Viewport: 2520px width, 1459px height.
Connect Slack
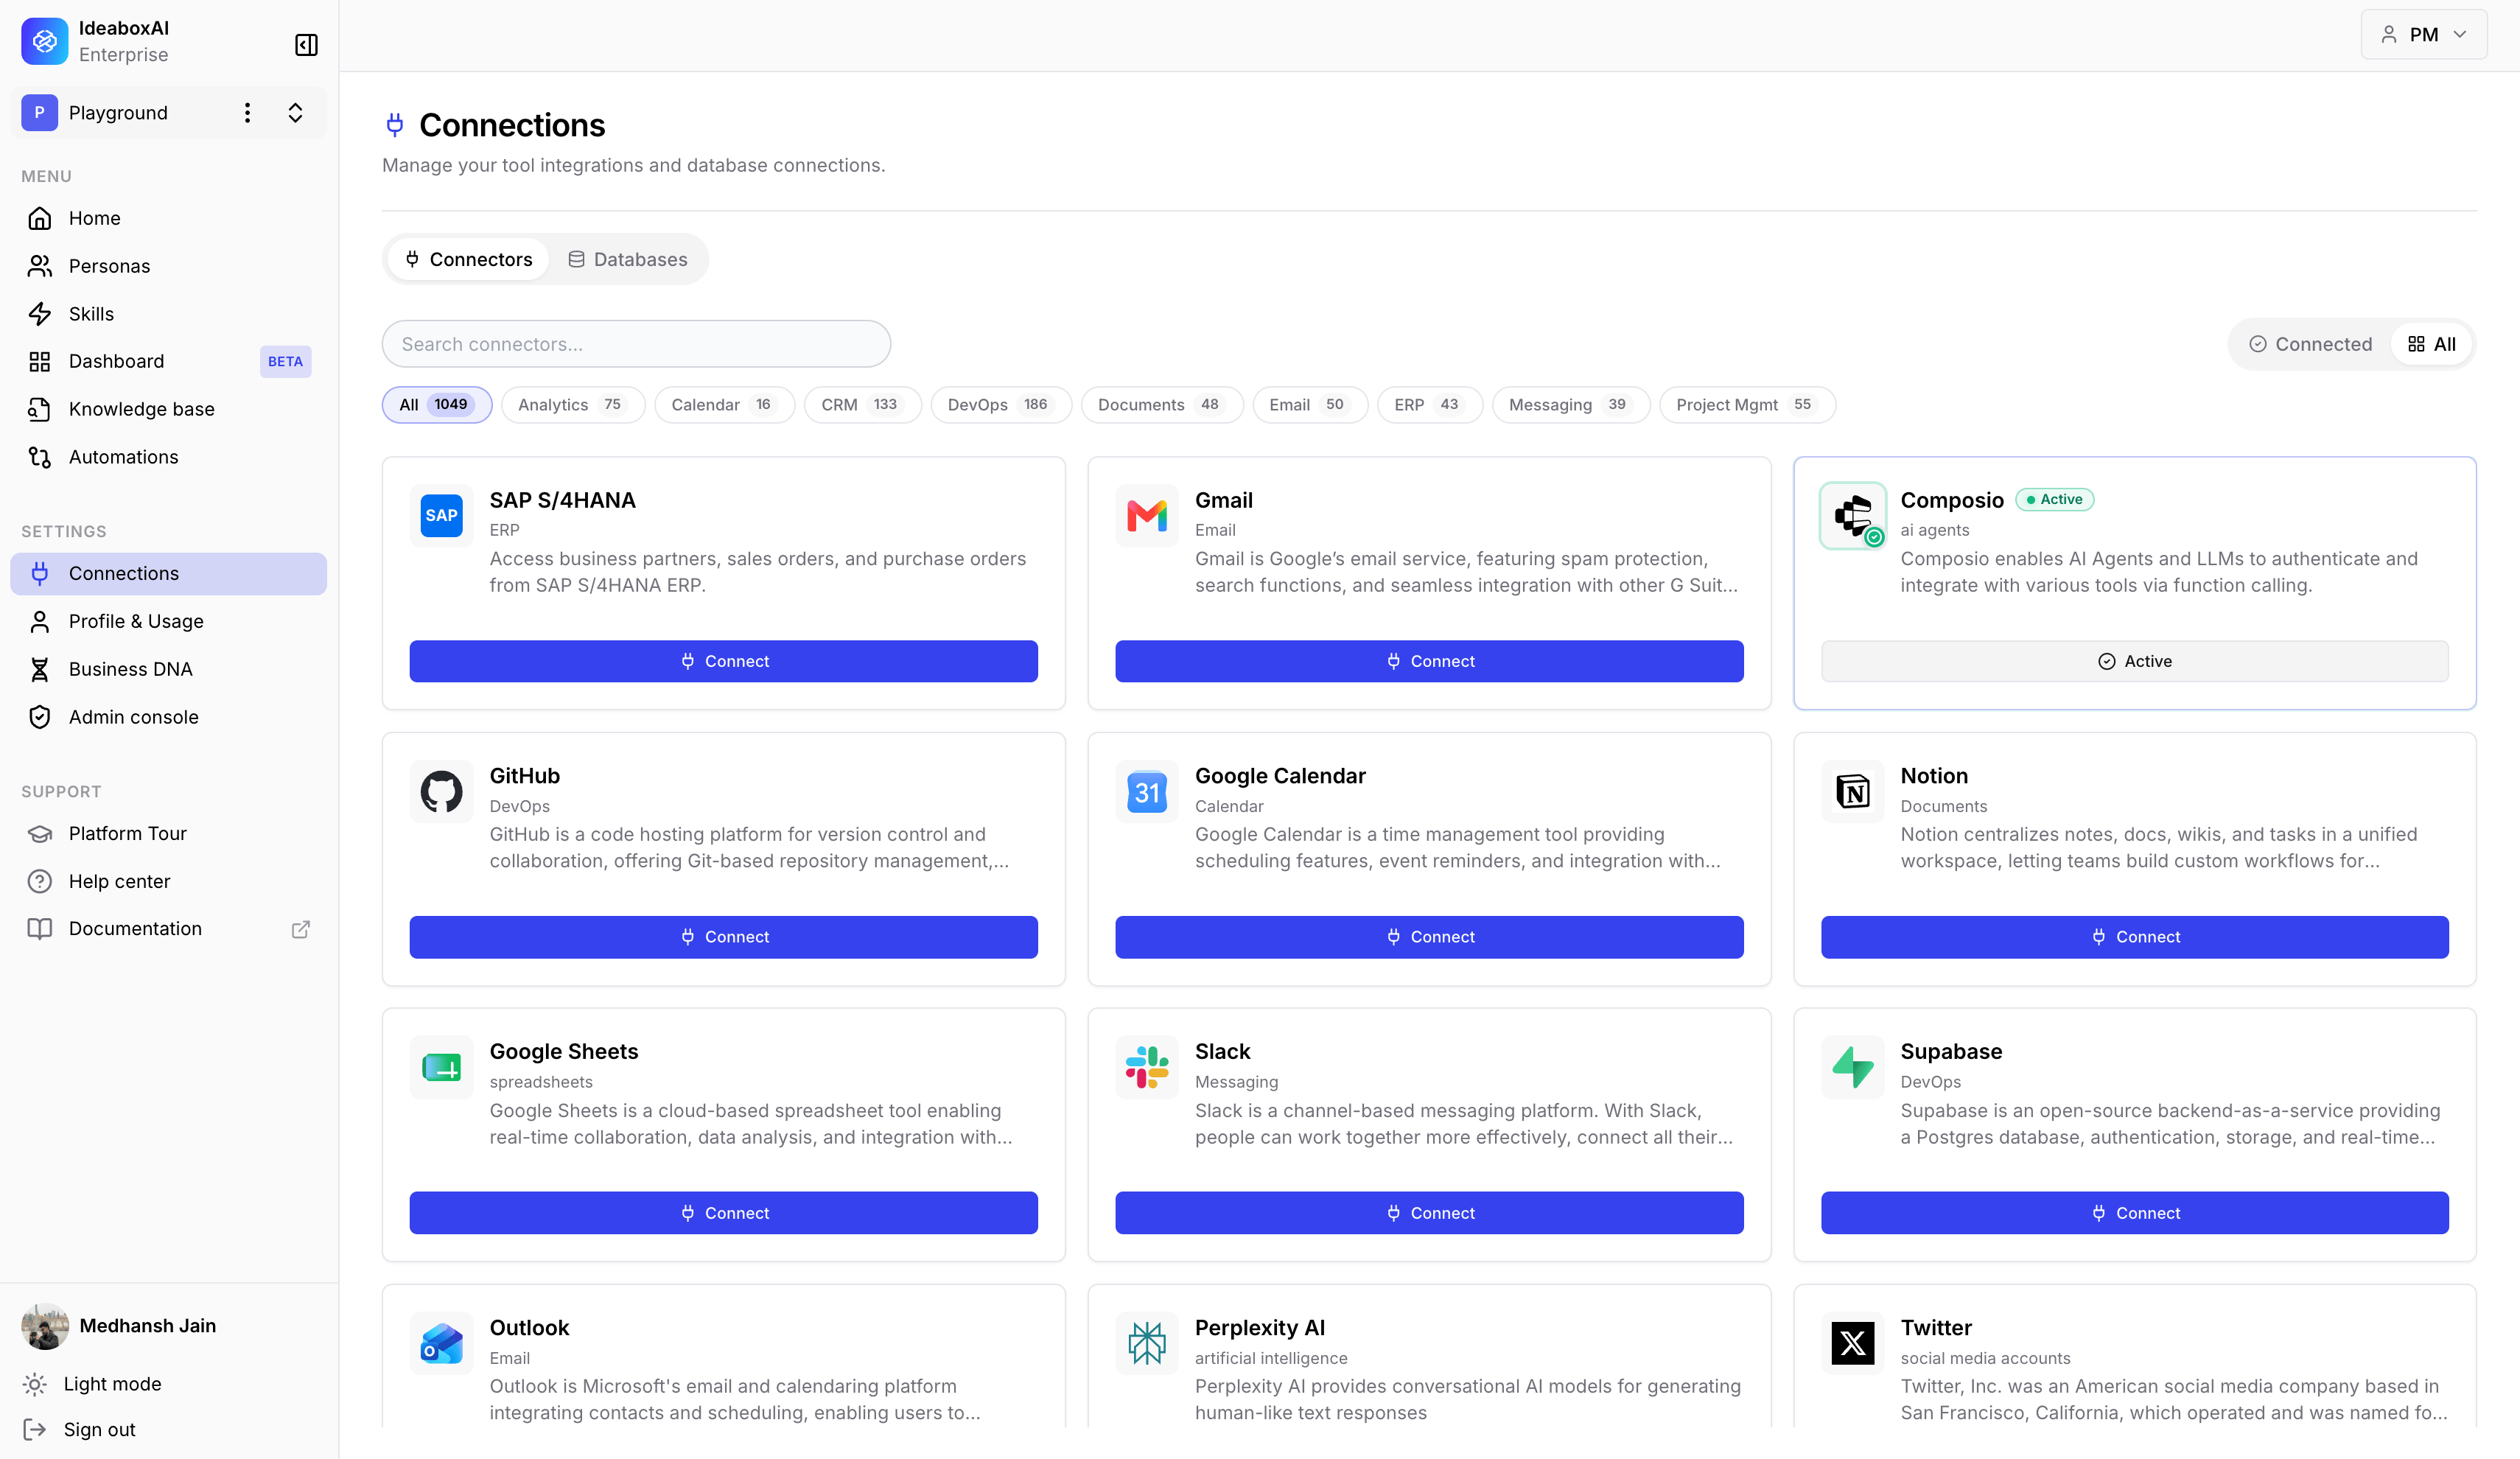[x=1429, y=1213]
